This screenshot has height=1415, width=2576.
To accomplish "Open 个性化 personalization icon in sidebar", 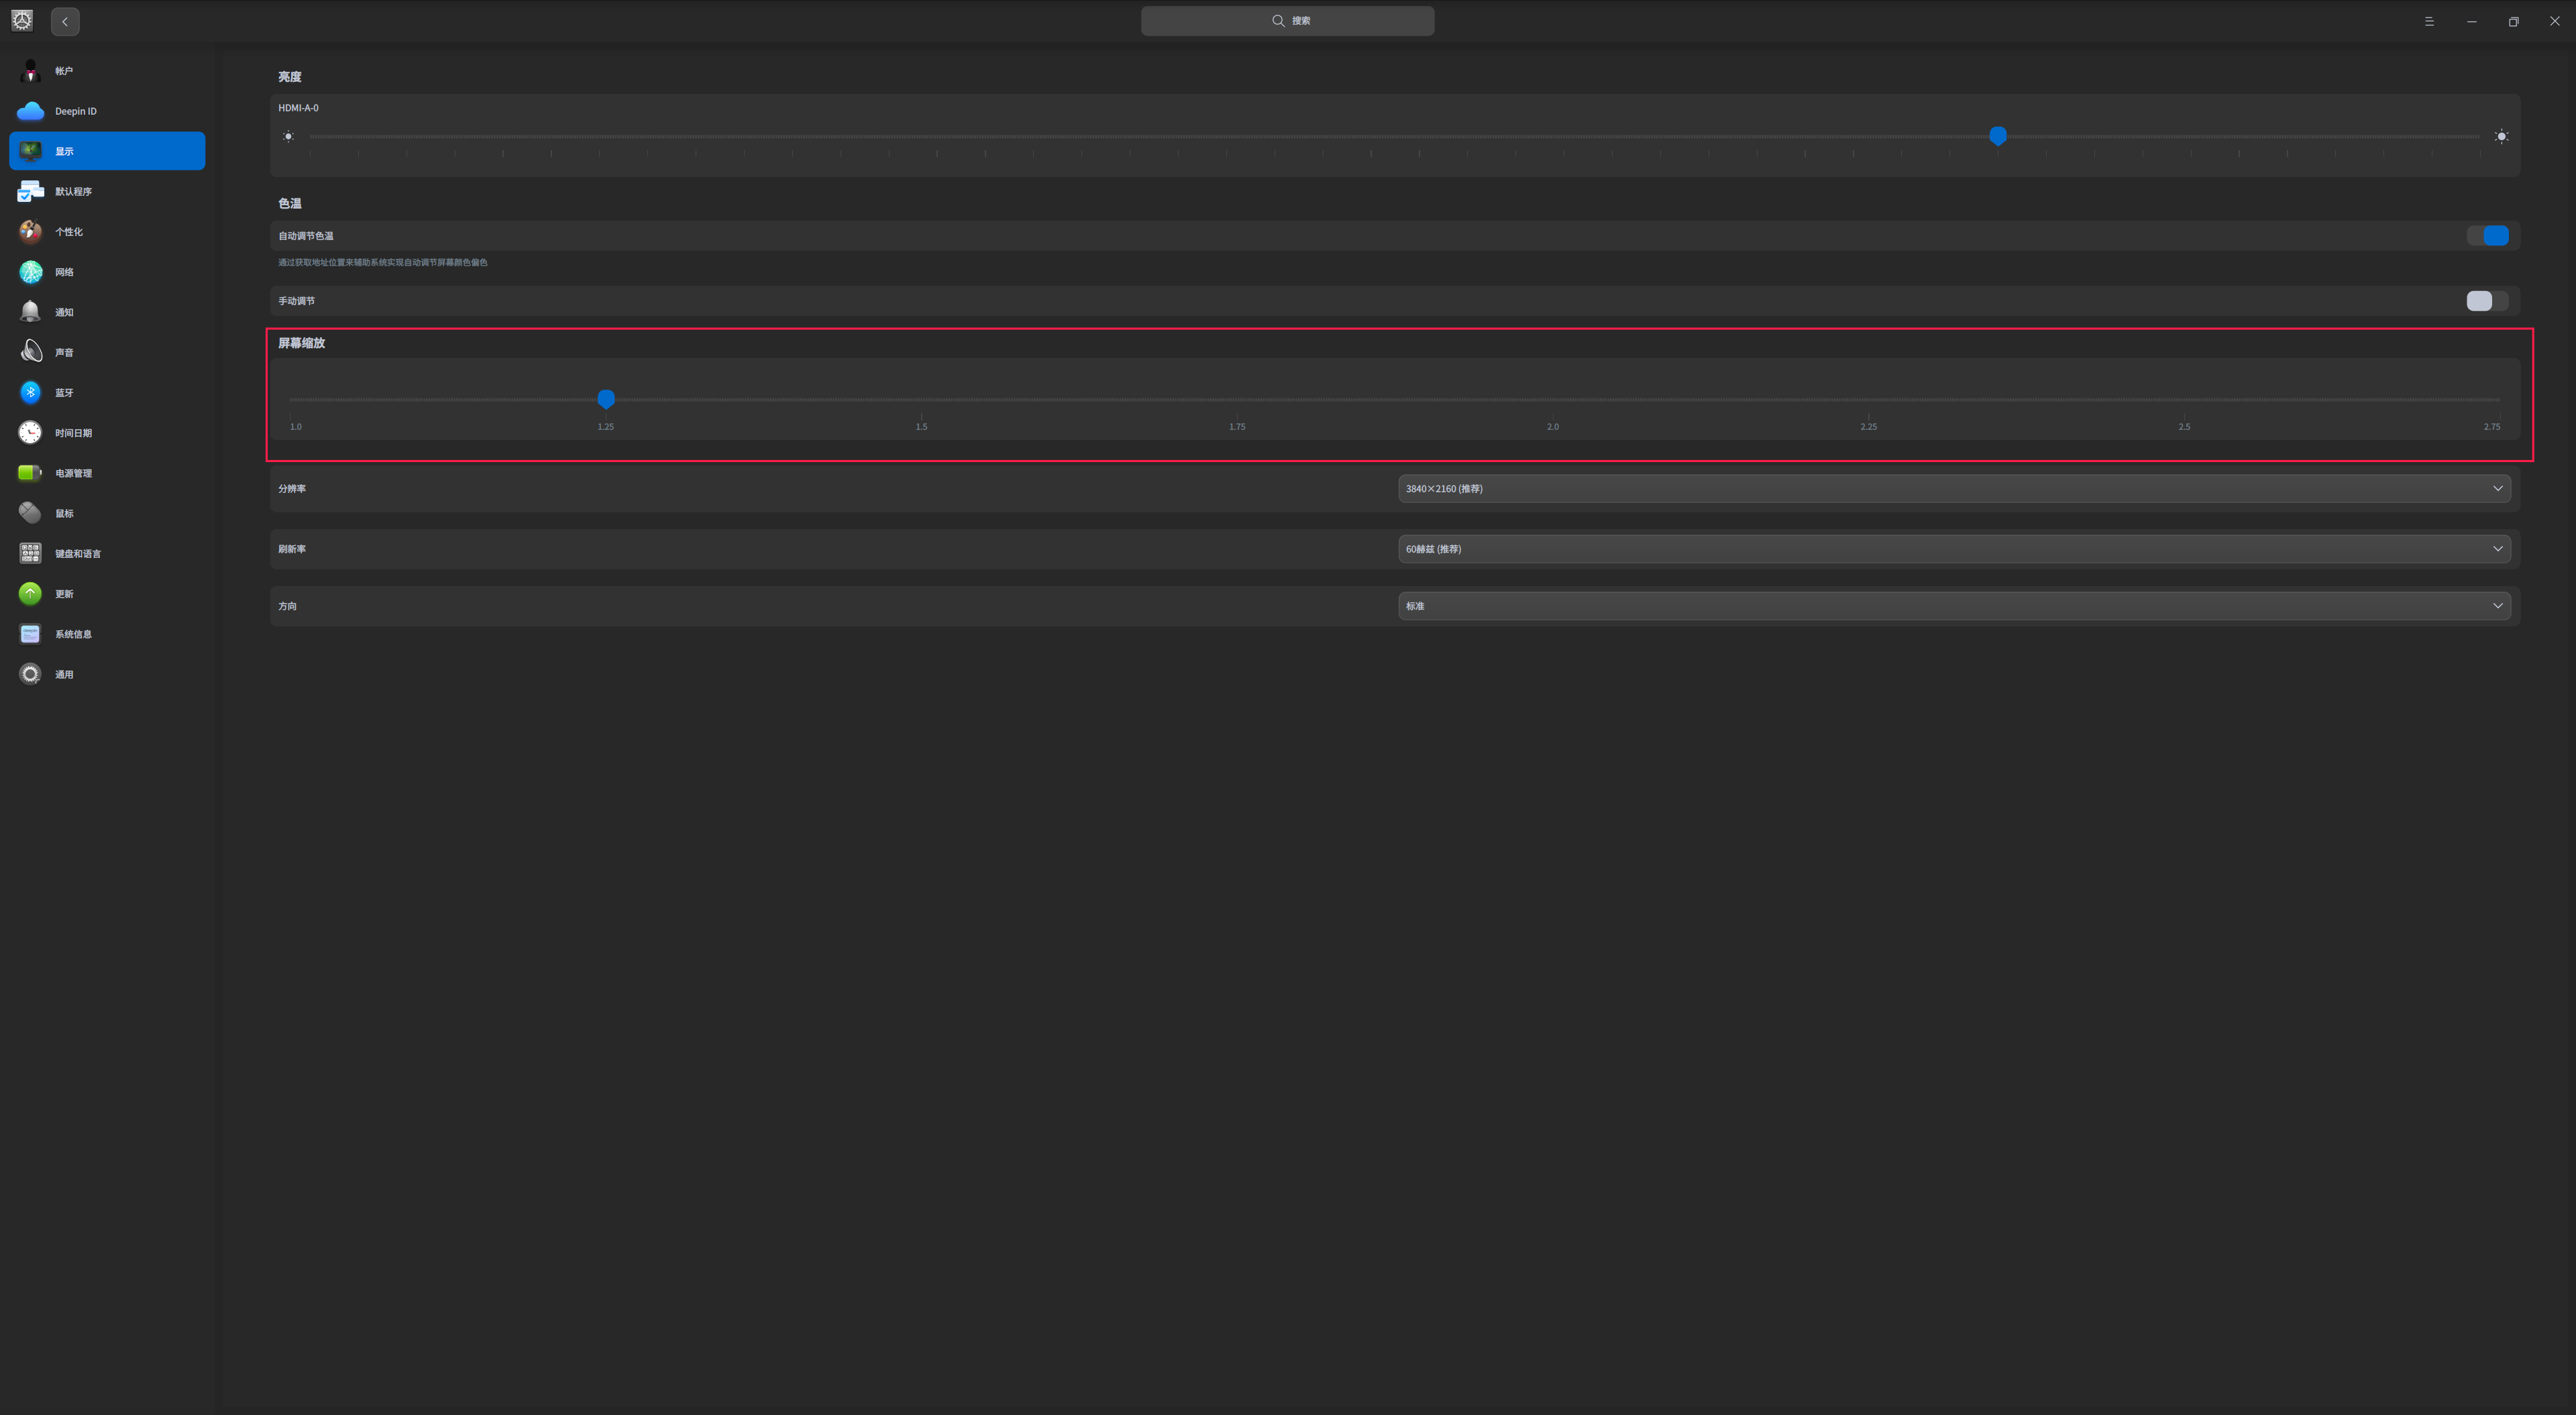I will click(x=30, y=232).
